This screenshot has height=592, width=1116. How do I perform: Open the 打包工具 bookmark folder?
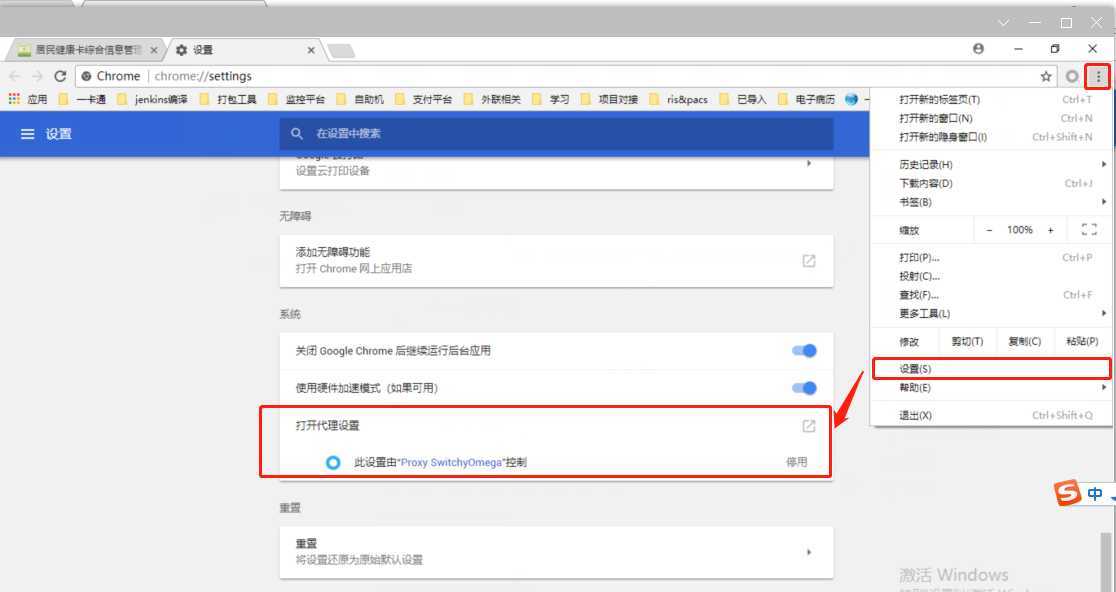[228, 99]
